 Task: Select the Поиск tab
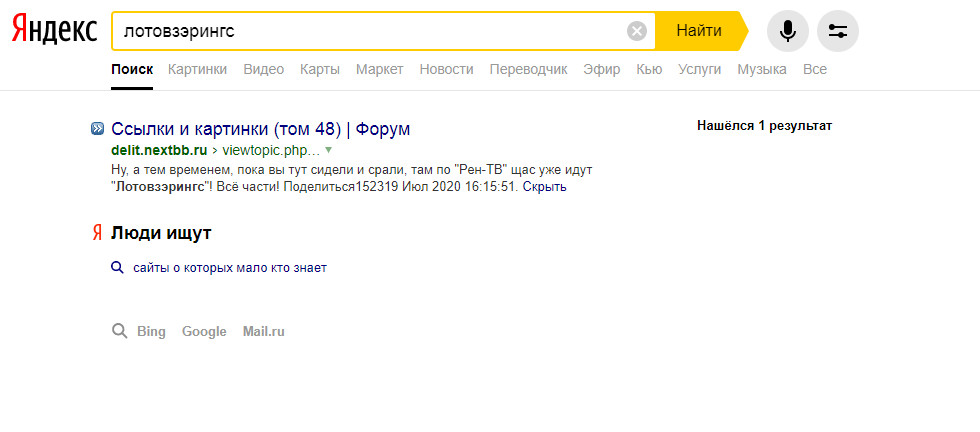click(132, 69)
